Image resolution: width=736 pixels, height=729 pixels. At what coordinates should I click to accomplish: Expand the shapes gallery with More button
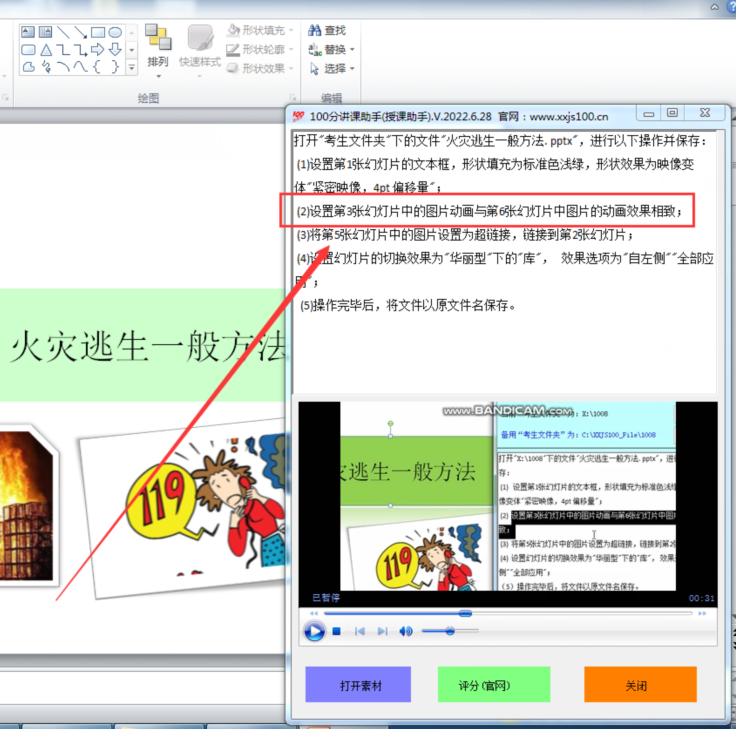tap(132, 68)
